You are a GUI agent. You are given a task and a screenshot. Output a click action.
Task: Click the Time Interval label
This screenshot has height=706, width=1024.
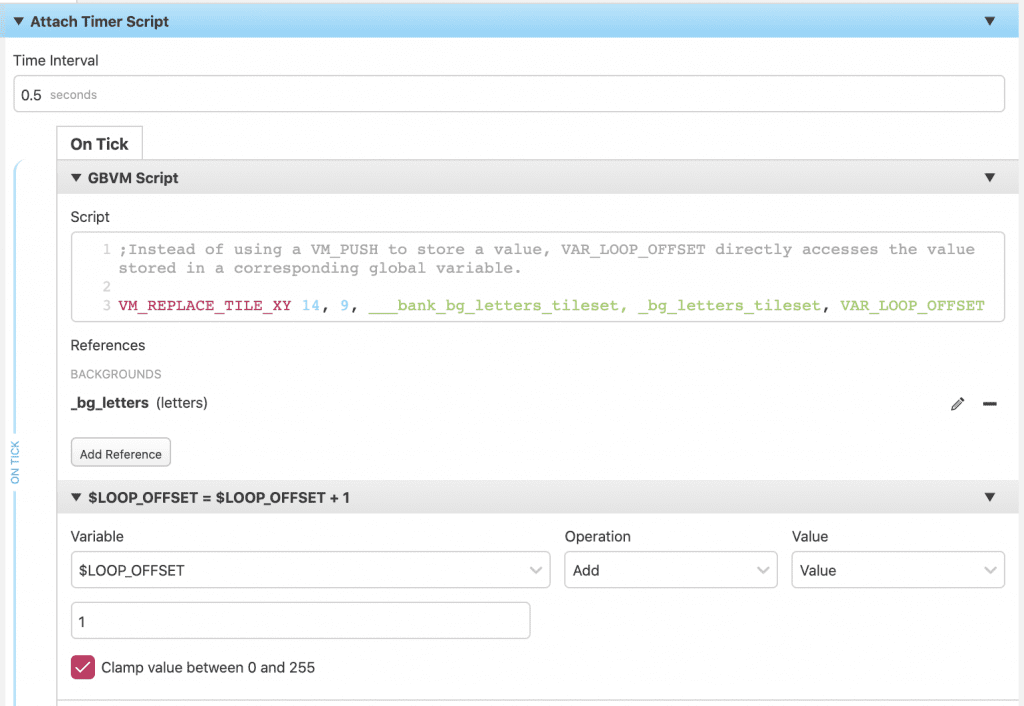56,61
